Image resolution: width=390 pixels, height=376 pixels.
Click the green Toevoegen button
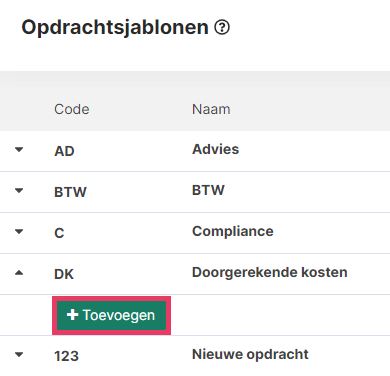(111, 315)
